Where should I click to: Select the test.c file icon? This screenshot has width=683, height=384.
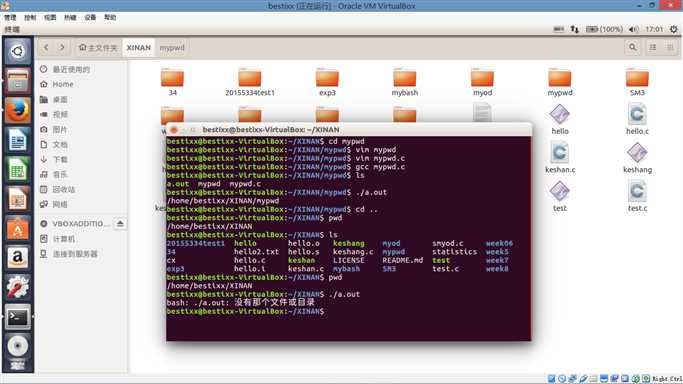(637, 192)
